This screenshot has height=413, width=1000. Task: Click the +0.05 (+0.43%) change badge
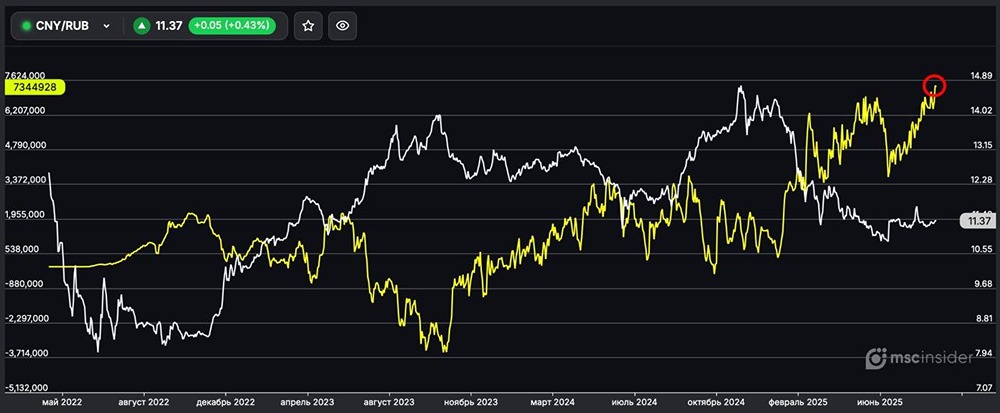tap(232, 26)
